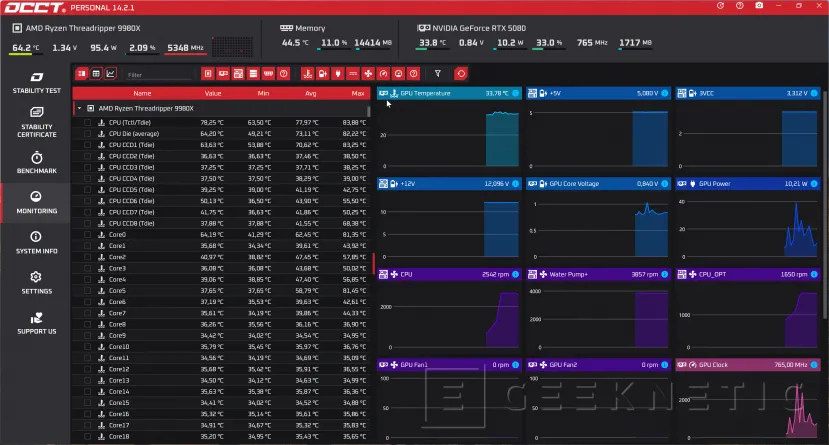
Task: Switch to split table and graph view
Action: [81, 73]
